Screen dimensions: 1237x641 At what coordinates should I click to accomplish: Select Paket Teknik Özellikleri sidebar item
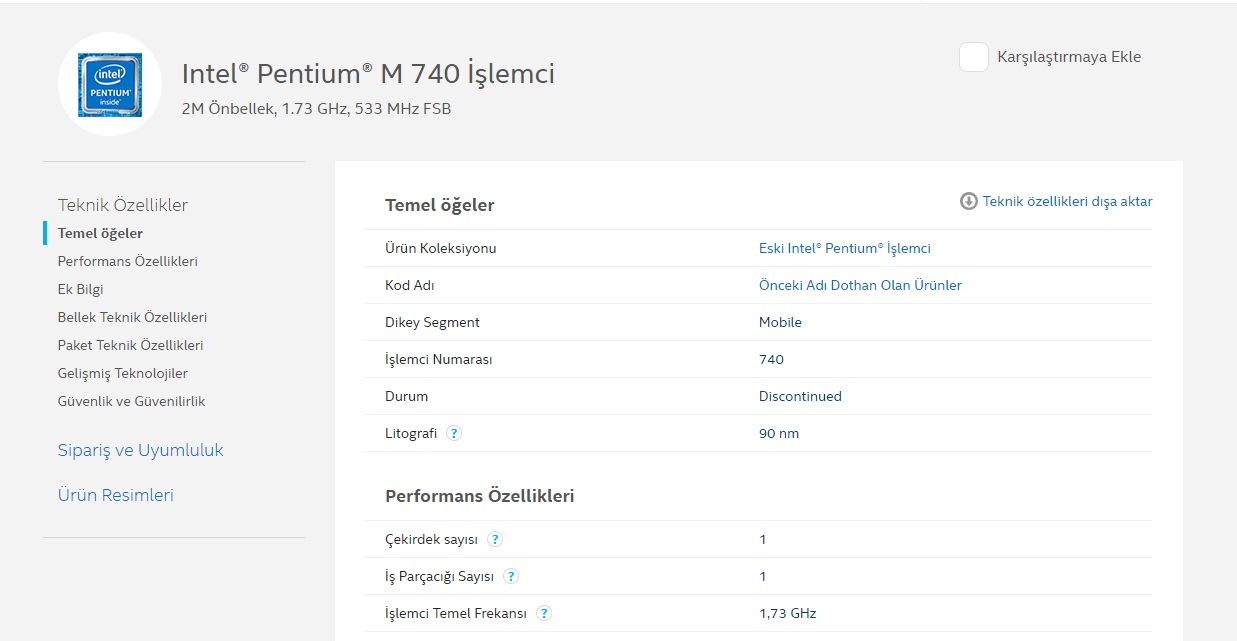(x=130, y=345)
